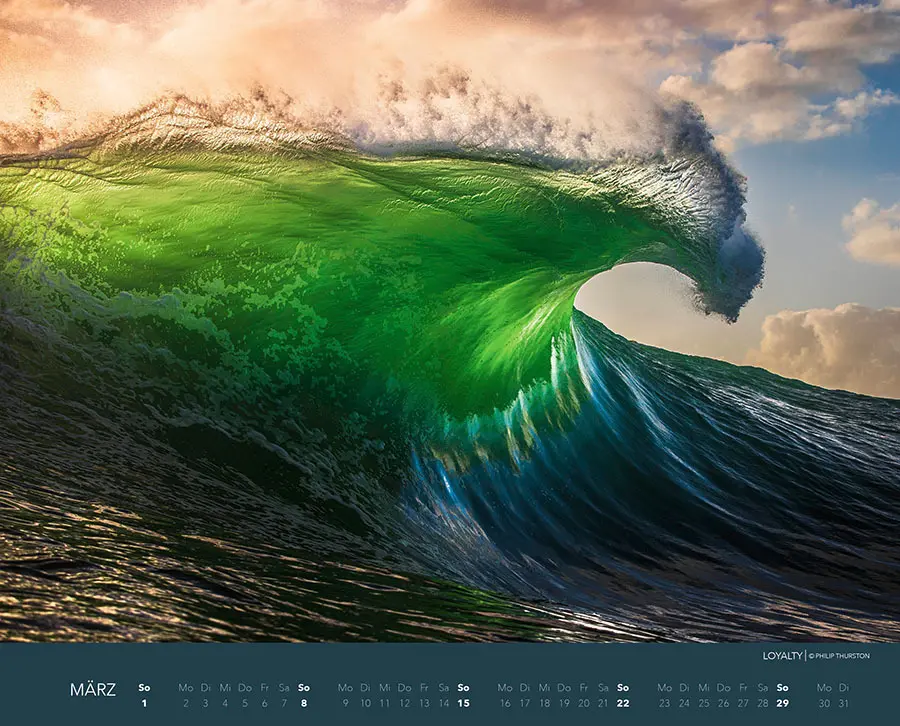900x726 pixels.
Task: Select date 28 in the calendar
Action: [762, 703]
